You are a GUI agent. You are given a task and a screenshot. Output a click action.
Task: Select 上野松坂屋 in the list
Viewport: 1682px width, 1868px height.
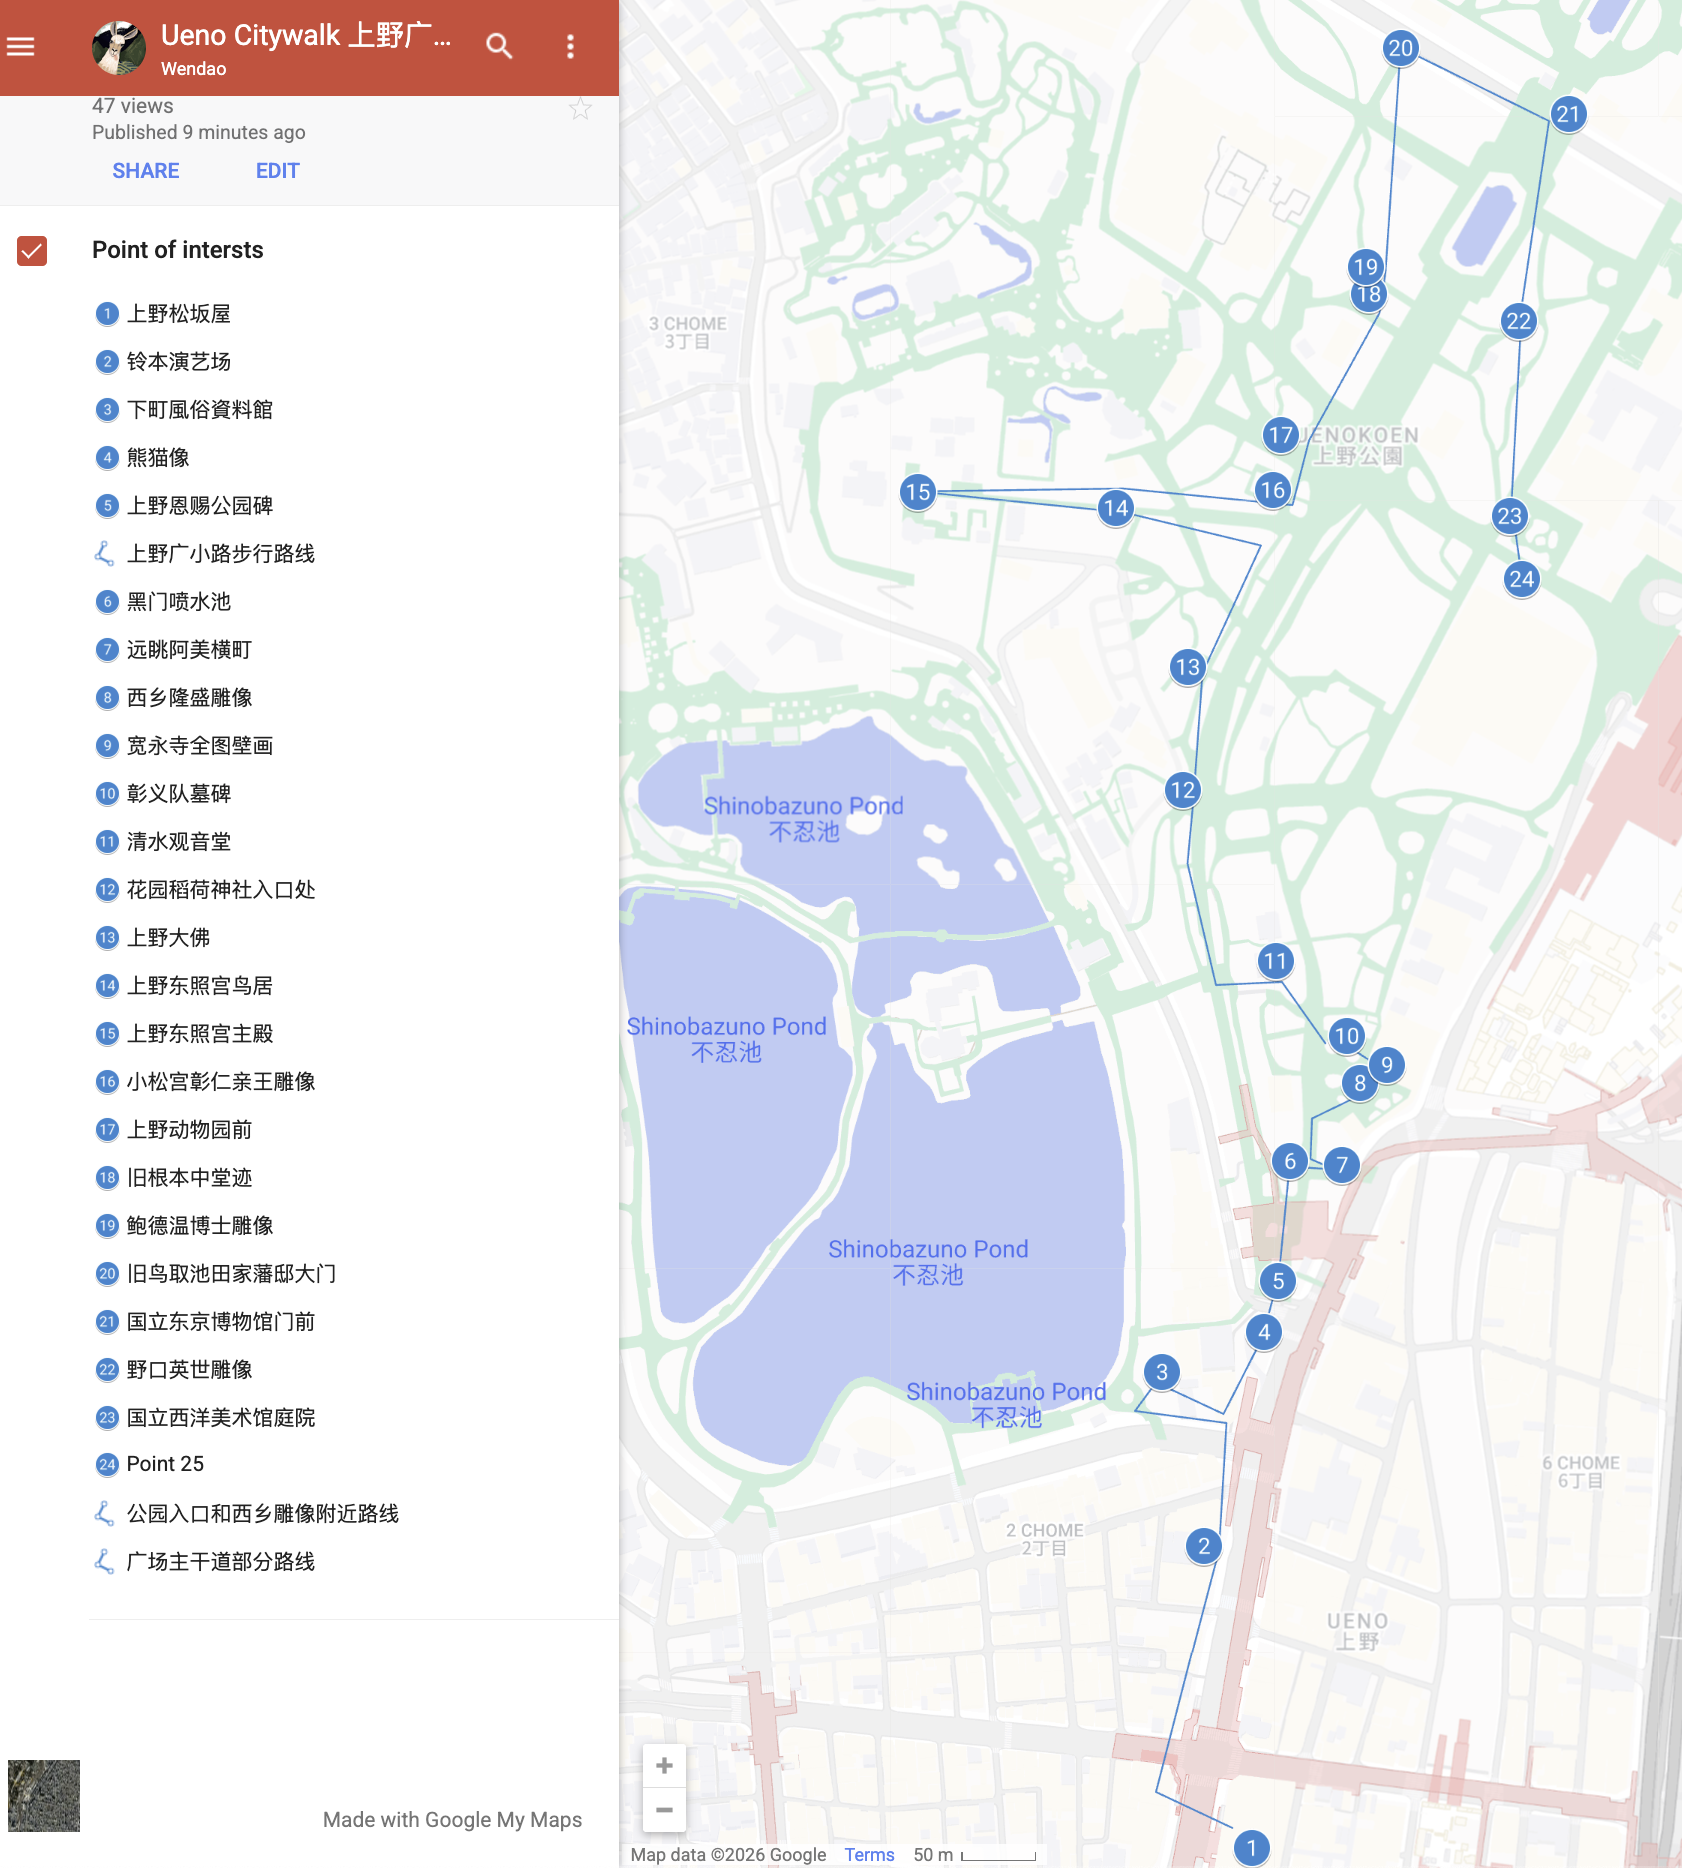pyautogui.click(x=179, y=314)
